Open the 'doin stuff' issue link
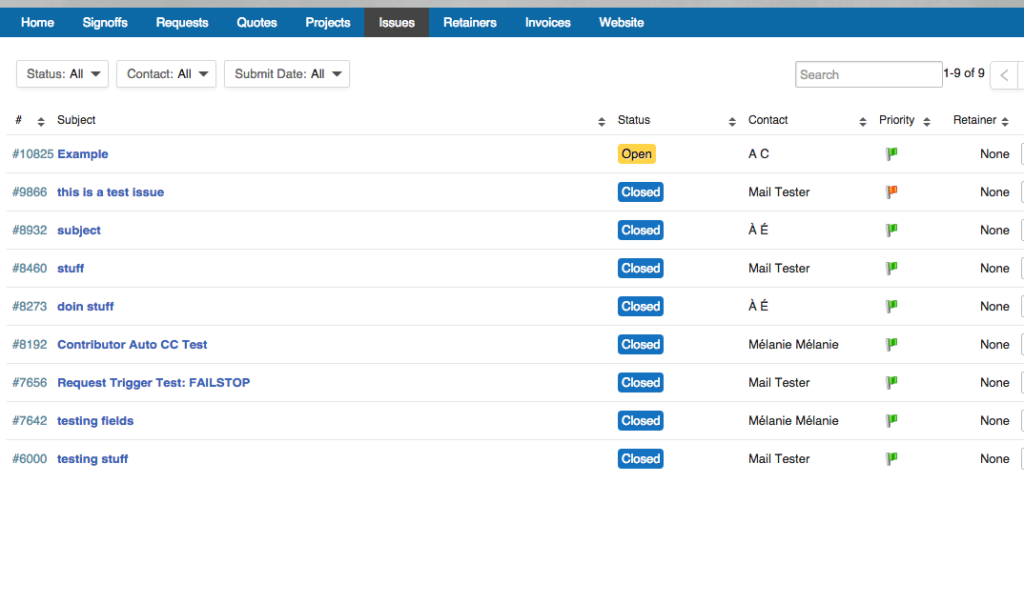 [86, 306]
